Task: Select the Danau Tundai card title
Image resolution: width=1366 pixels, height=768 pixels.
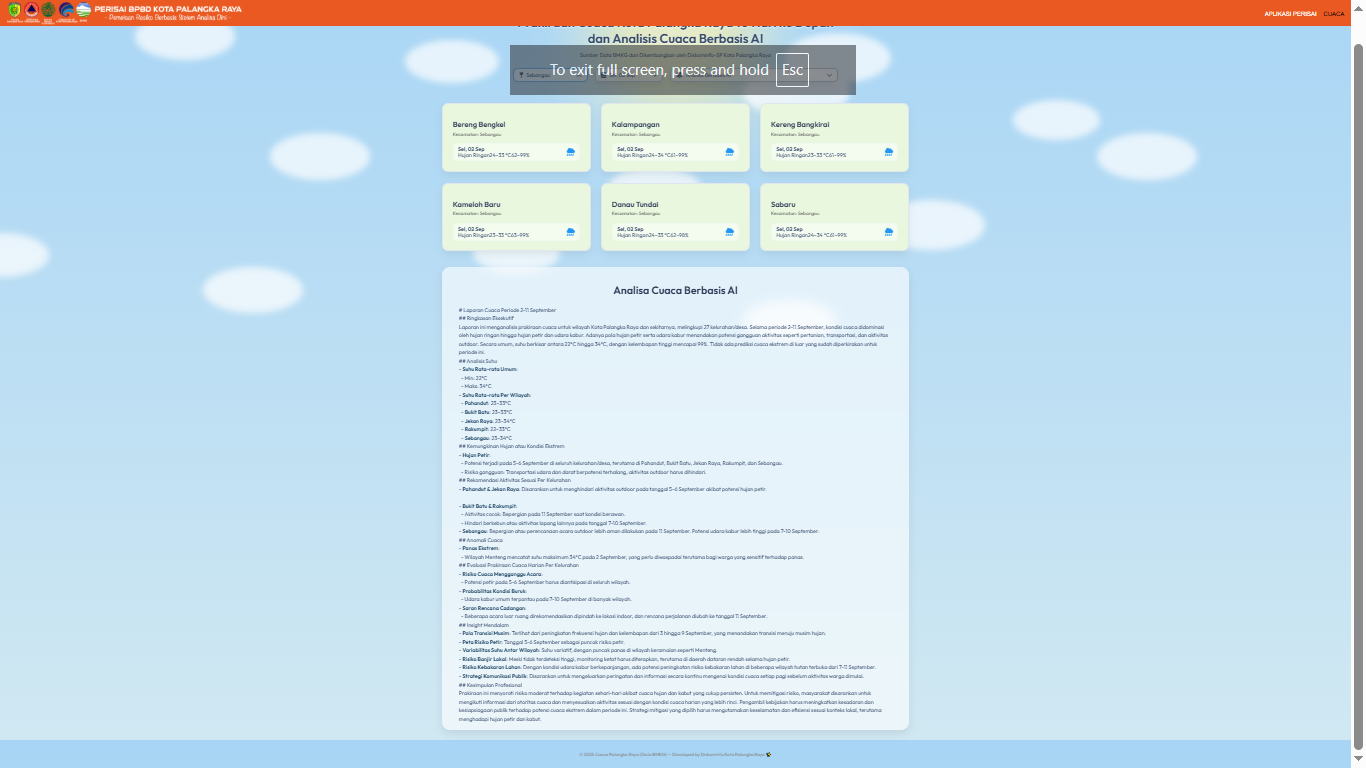Action: [635, 205]
